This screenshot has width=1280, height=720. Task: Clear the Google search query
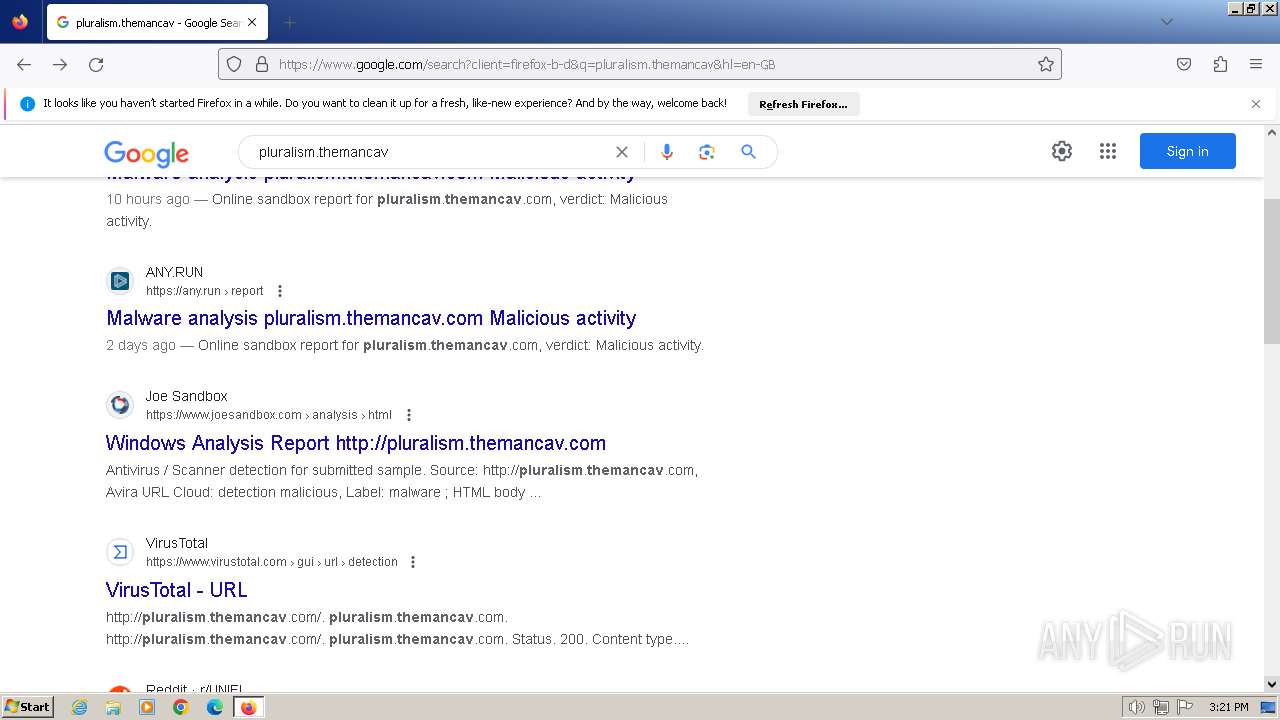(622, 152)
